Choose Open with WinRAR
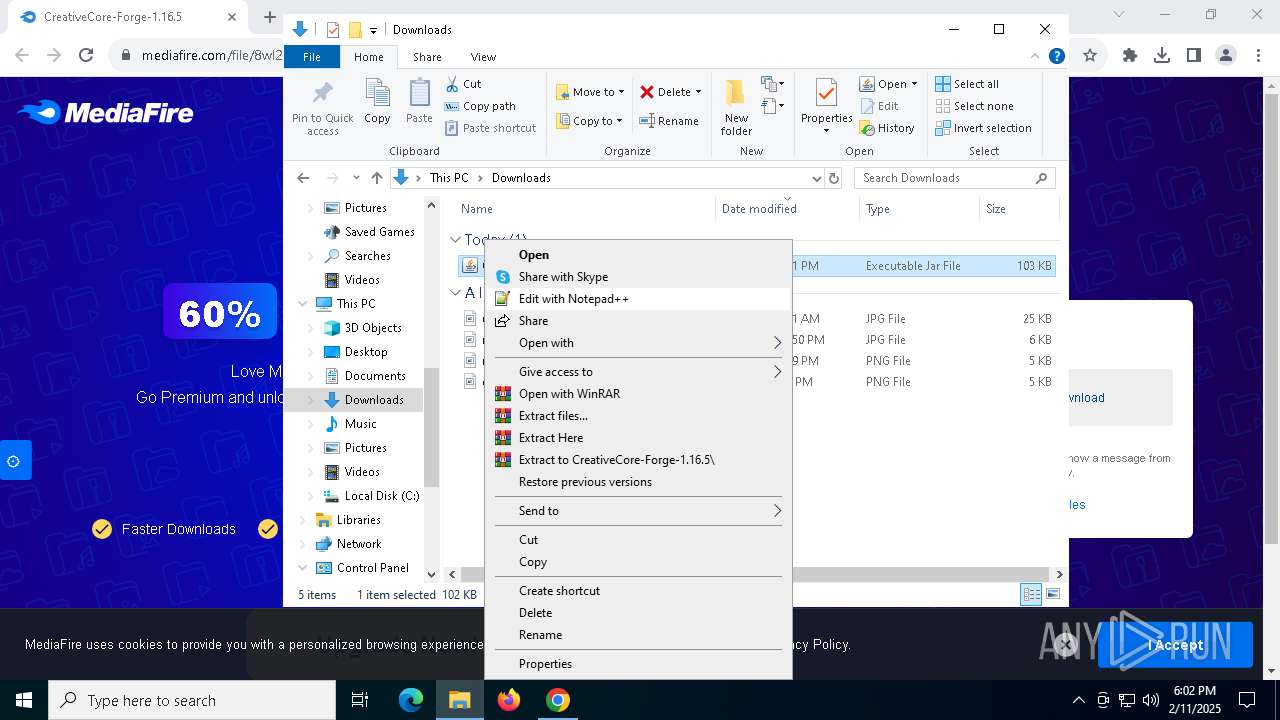Viewport: 1280px width, 720px height. pos(638,394)
